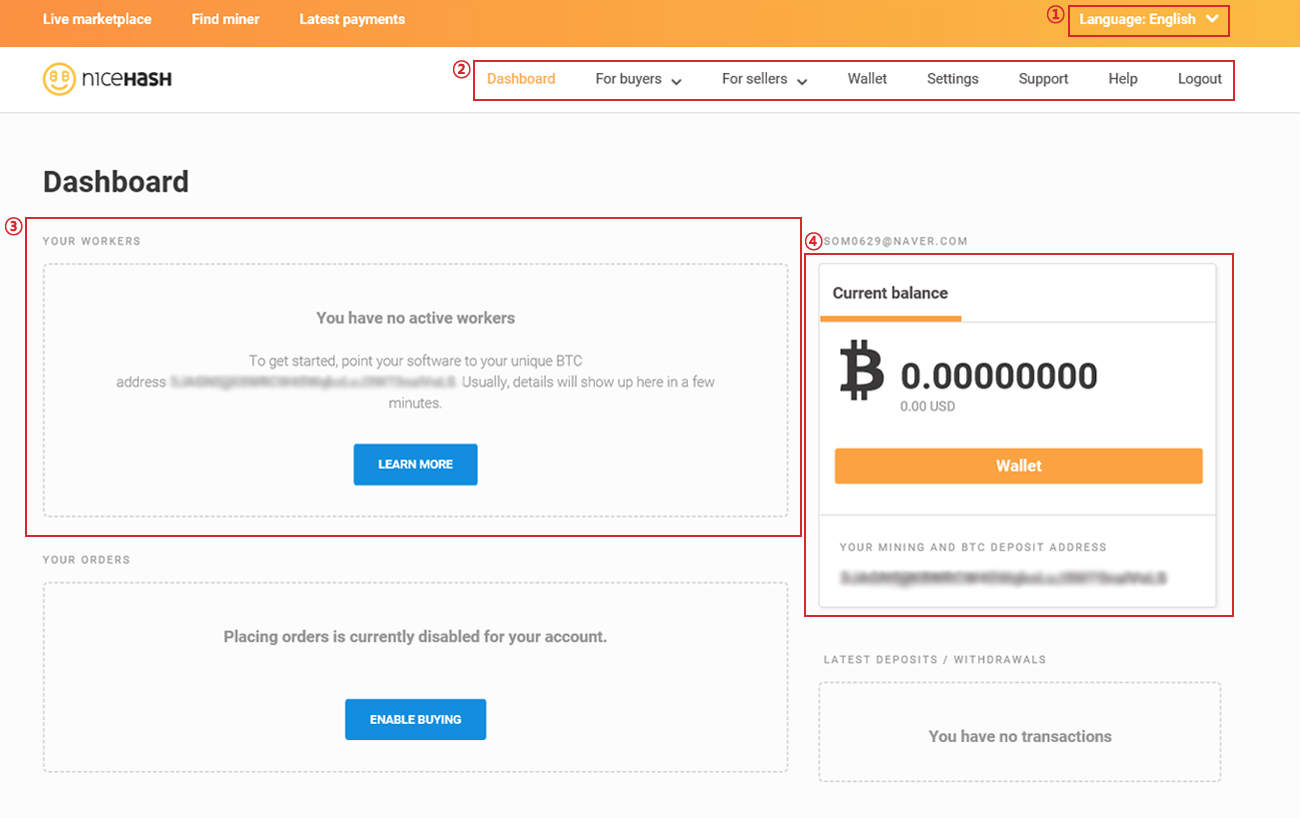
Task: Expand the For sellers menu
Action: 764,79
